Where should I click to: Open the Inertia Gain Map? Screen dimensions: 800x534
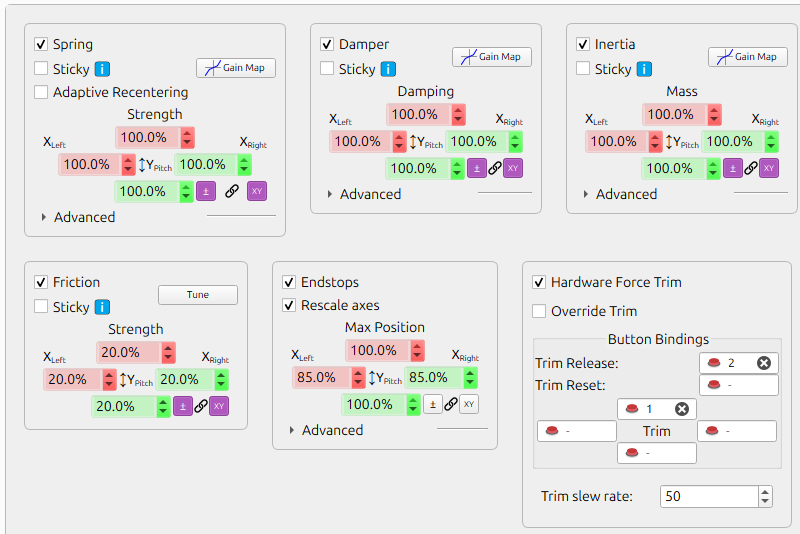748,57
